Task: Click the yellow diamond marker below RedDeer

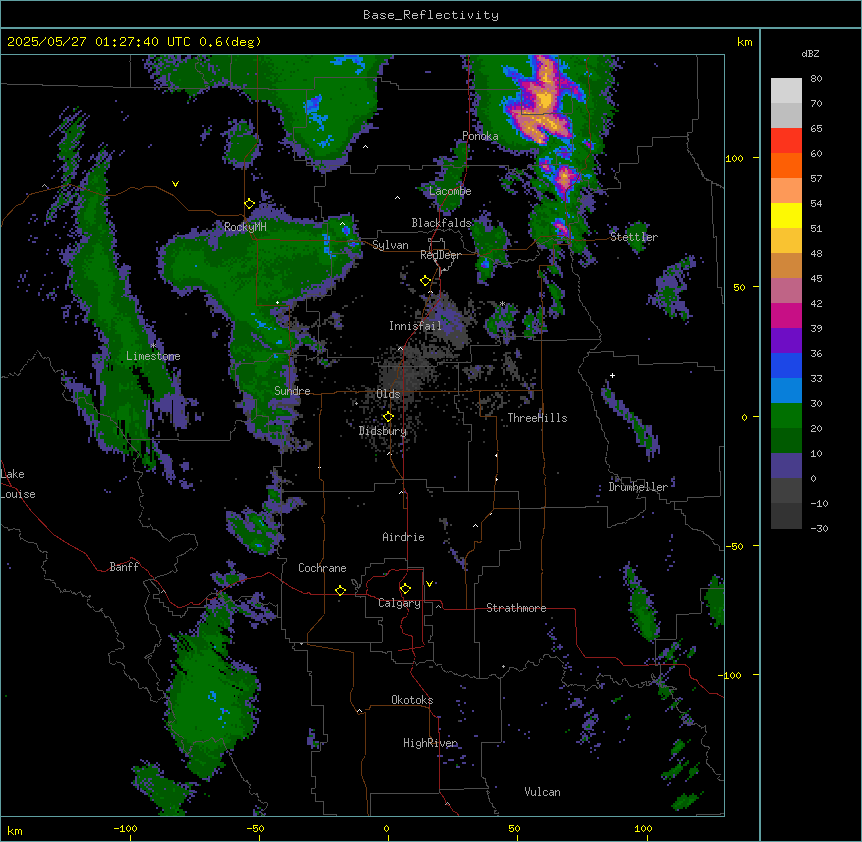Action: coord(425,281)
